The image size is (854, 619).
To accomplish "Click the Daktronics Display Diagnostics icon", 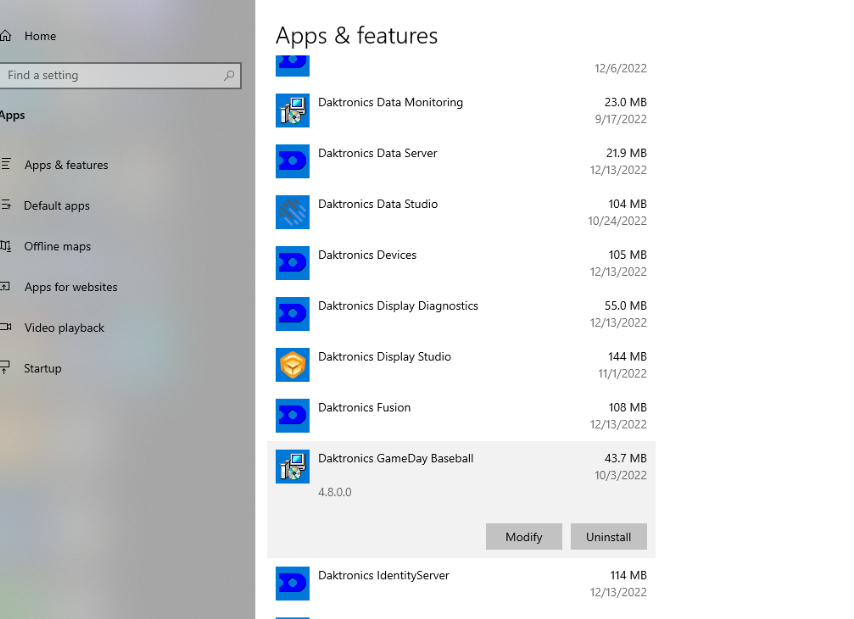I will [x=292, y=314].
